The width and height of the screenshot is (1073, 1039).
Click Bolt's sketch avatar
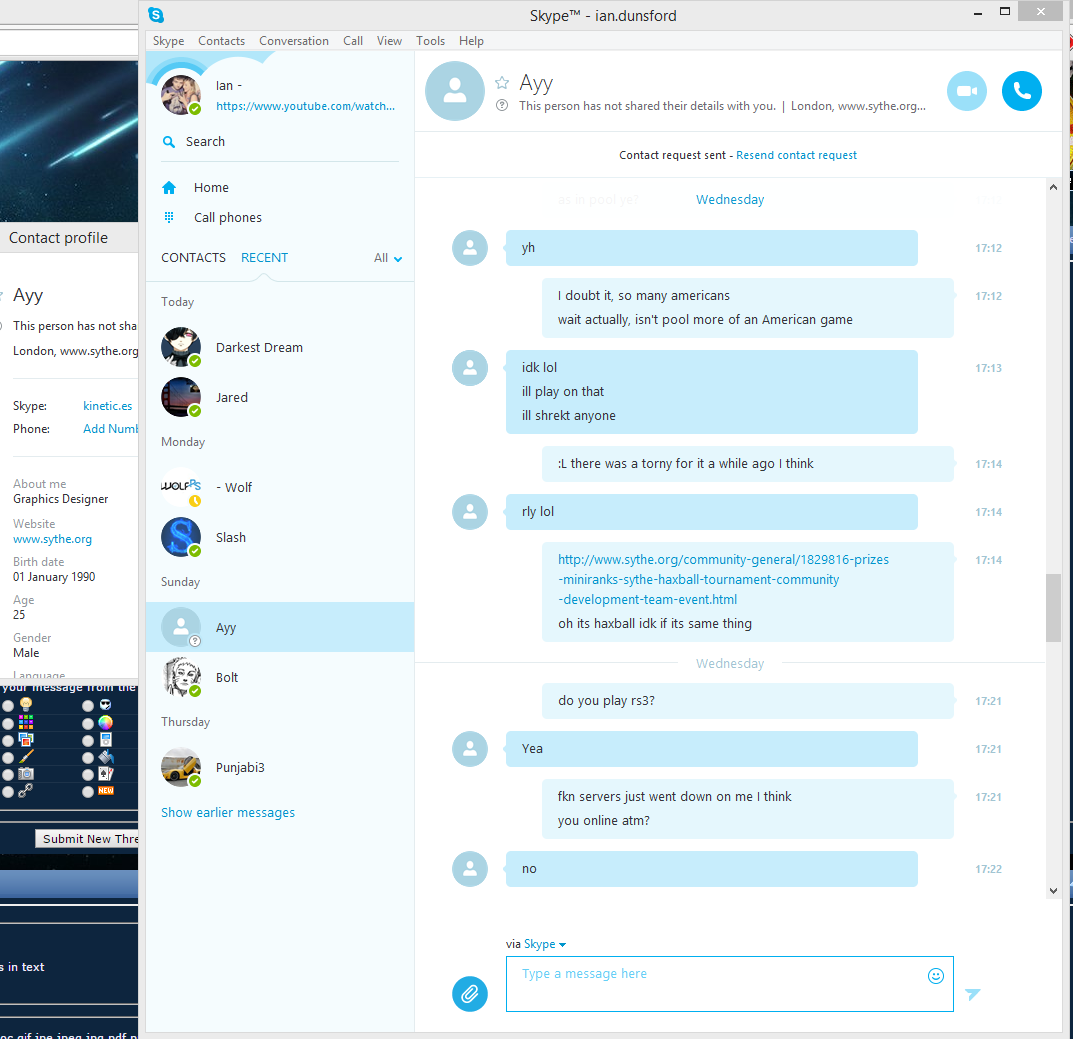[x=181, y=677]
